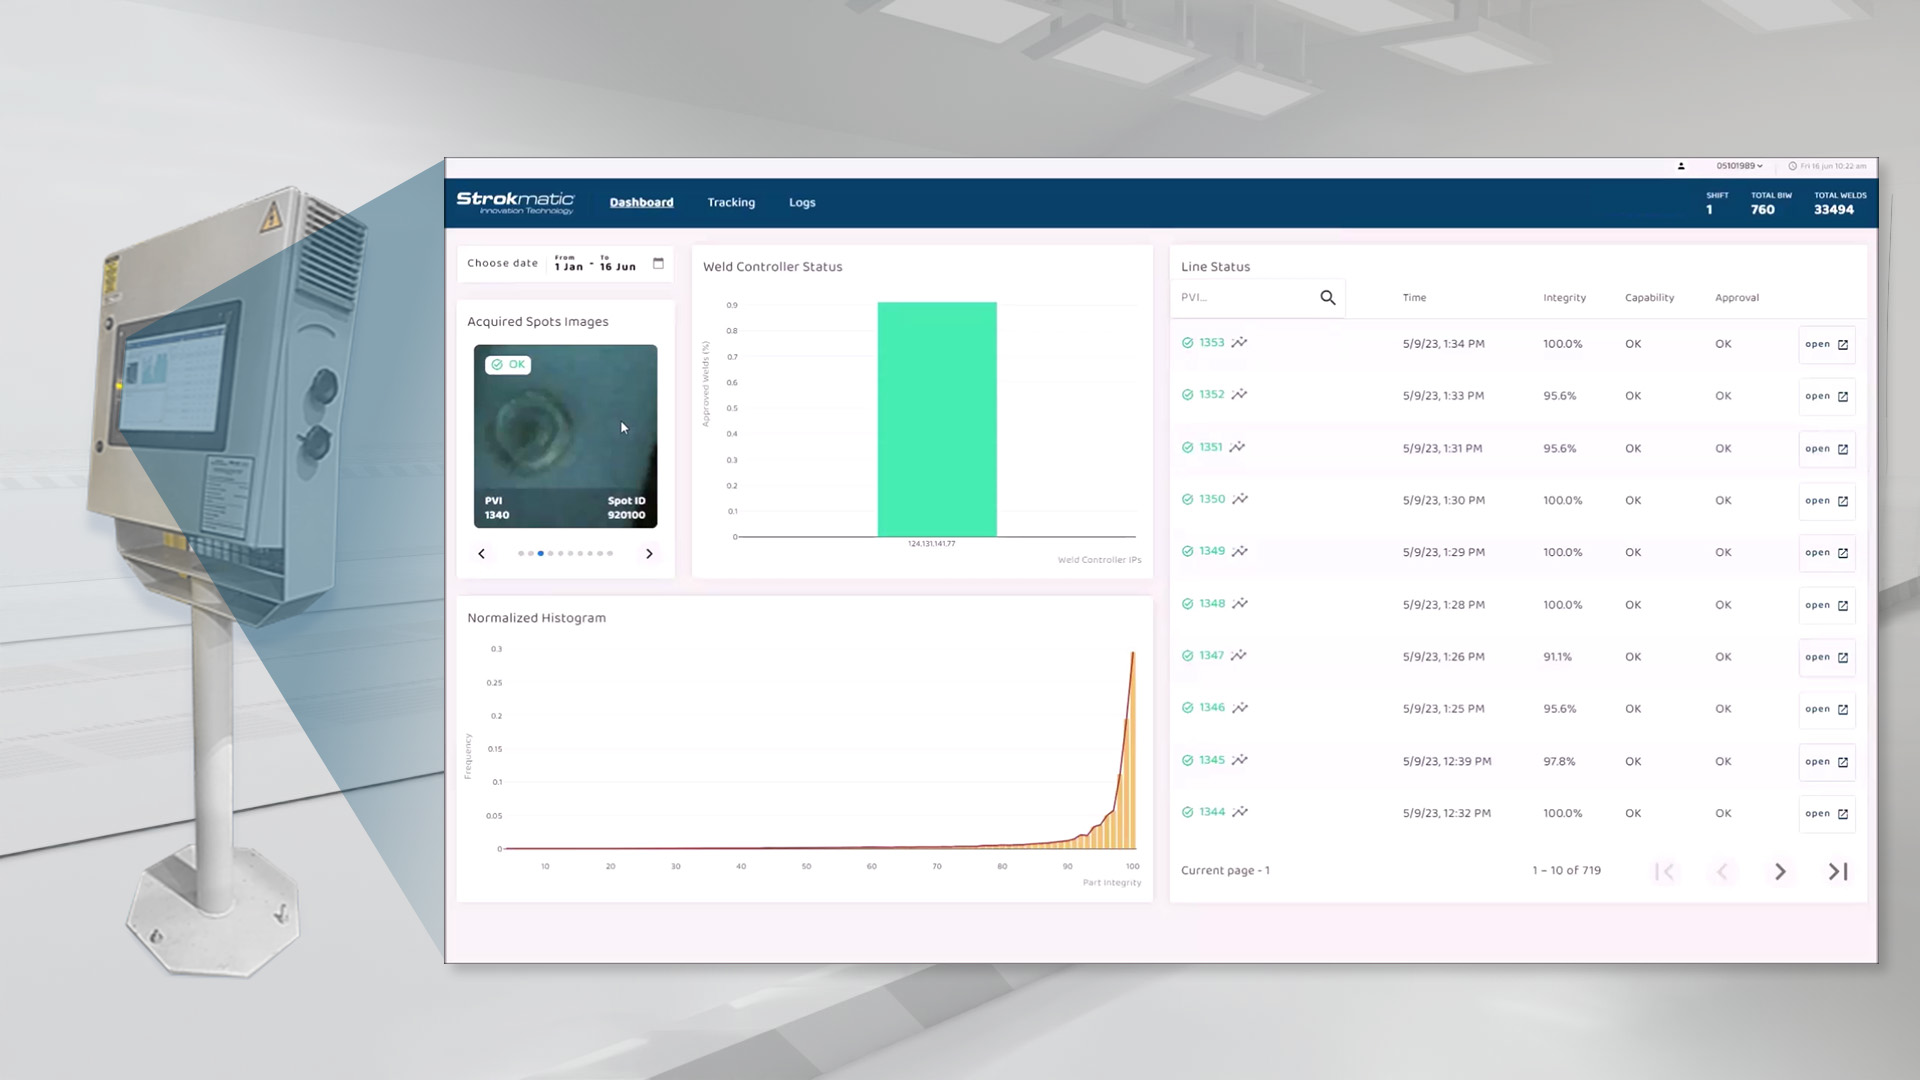
Task: Expand the 05101989 user dropdown
Action: 1739,167
